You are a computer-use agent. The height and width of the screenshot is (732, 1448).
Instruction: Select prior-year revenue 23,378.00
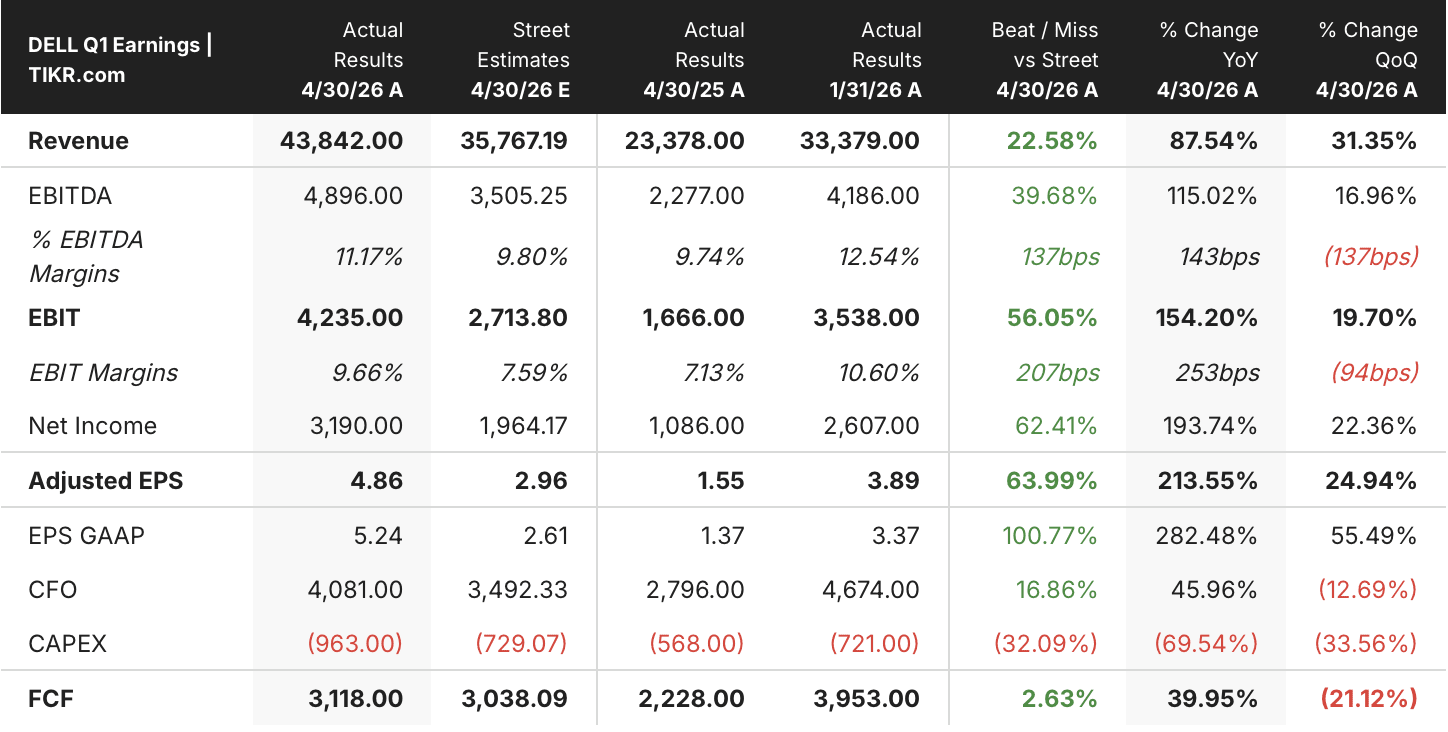683,141
